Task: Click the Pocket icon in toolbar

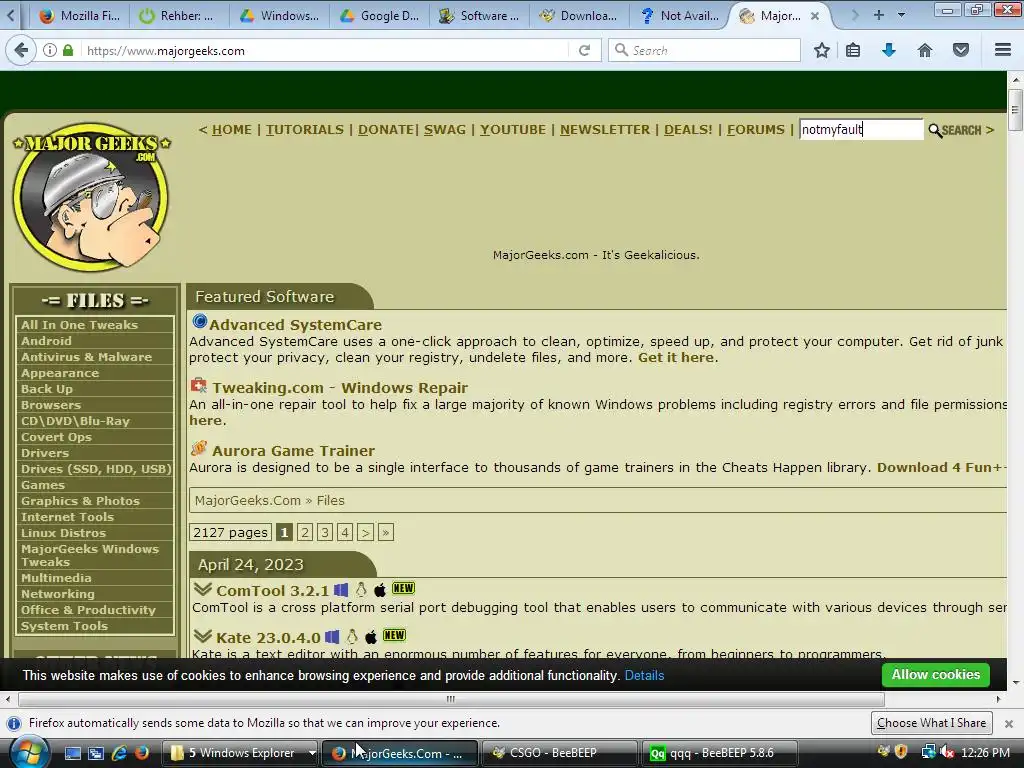Action: tap(961, 50)
